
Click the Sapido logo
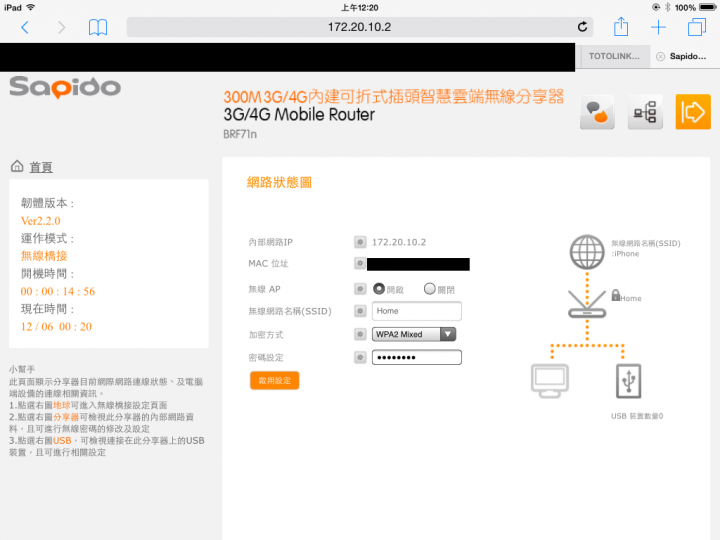[65, 87]
